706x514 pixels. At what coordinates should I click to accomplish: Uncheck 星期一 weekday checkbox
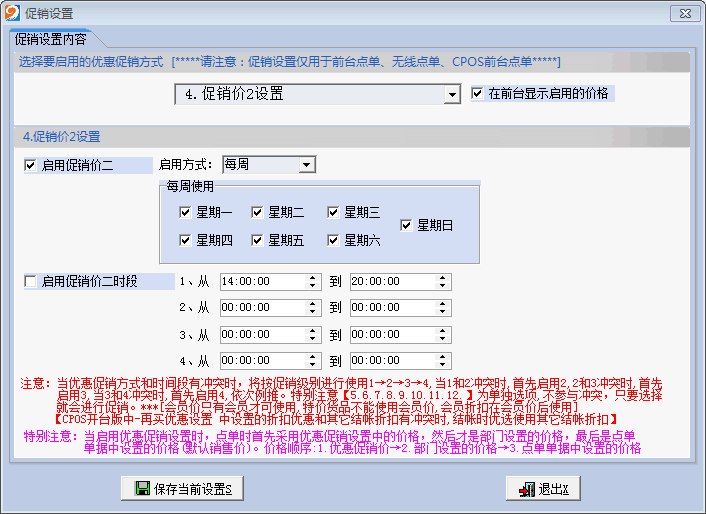[x=185, y=212]
